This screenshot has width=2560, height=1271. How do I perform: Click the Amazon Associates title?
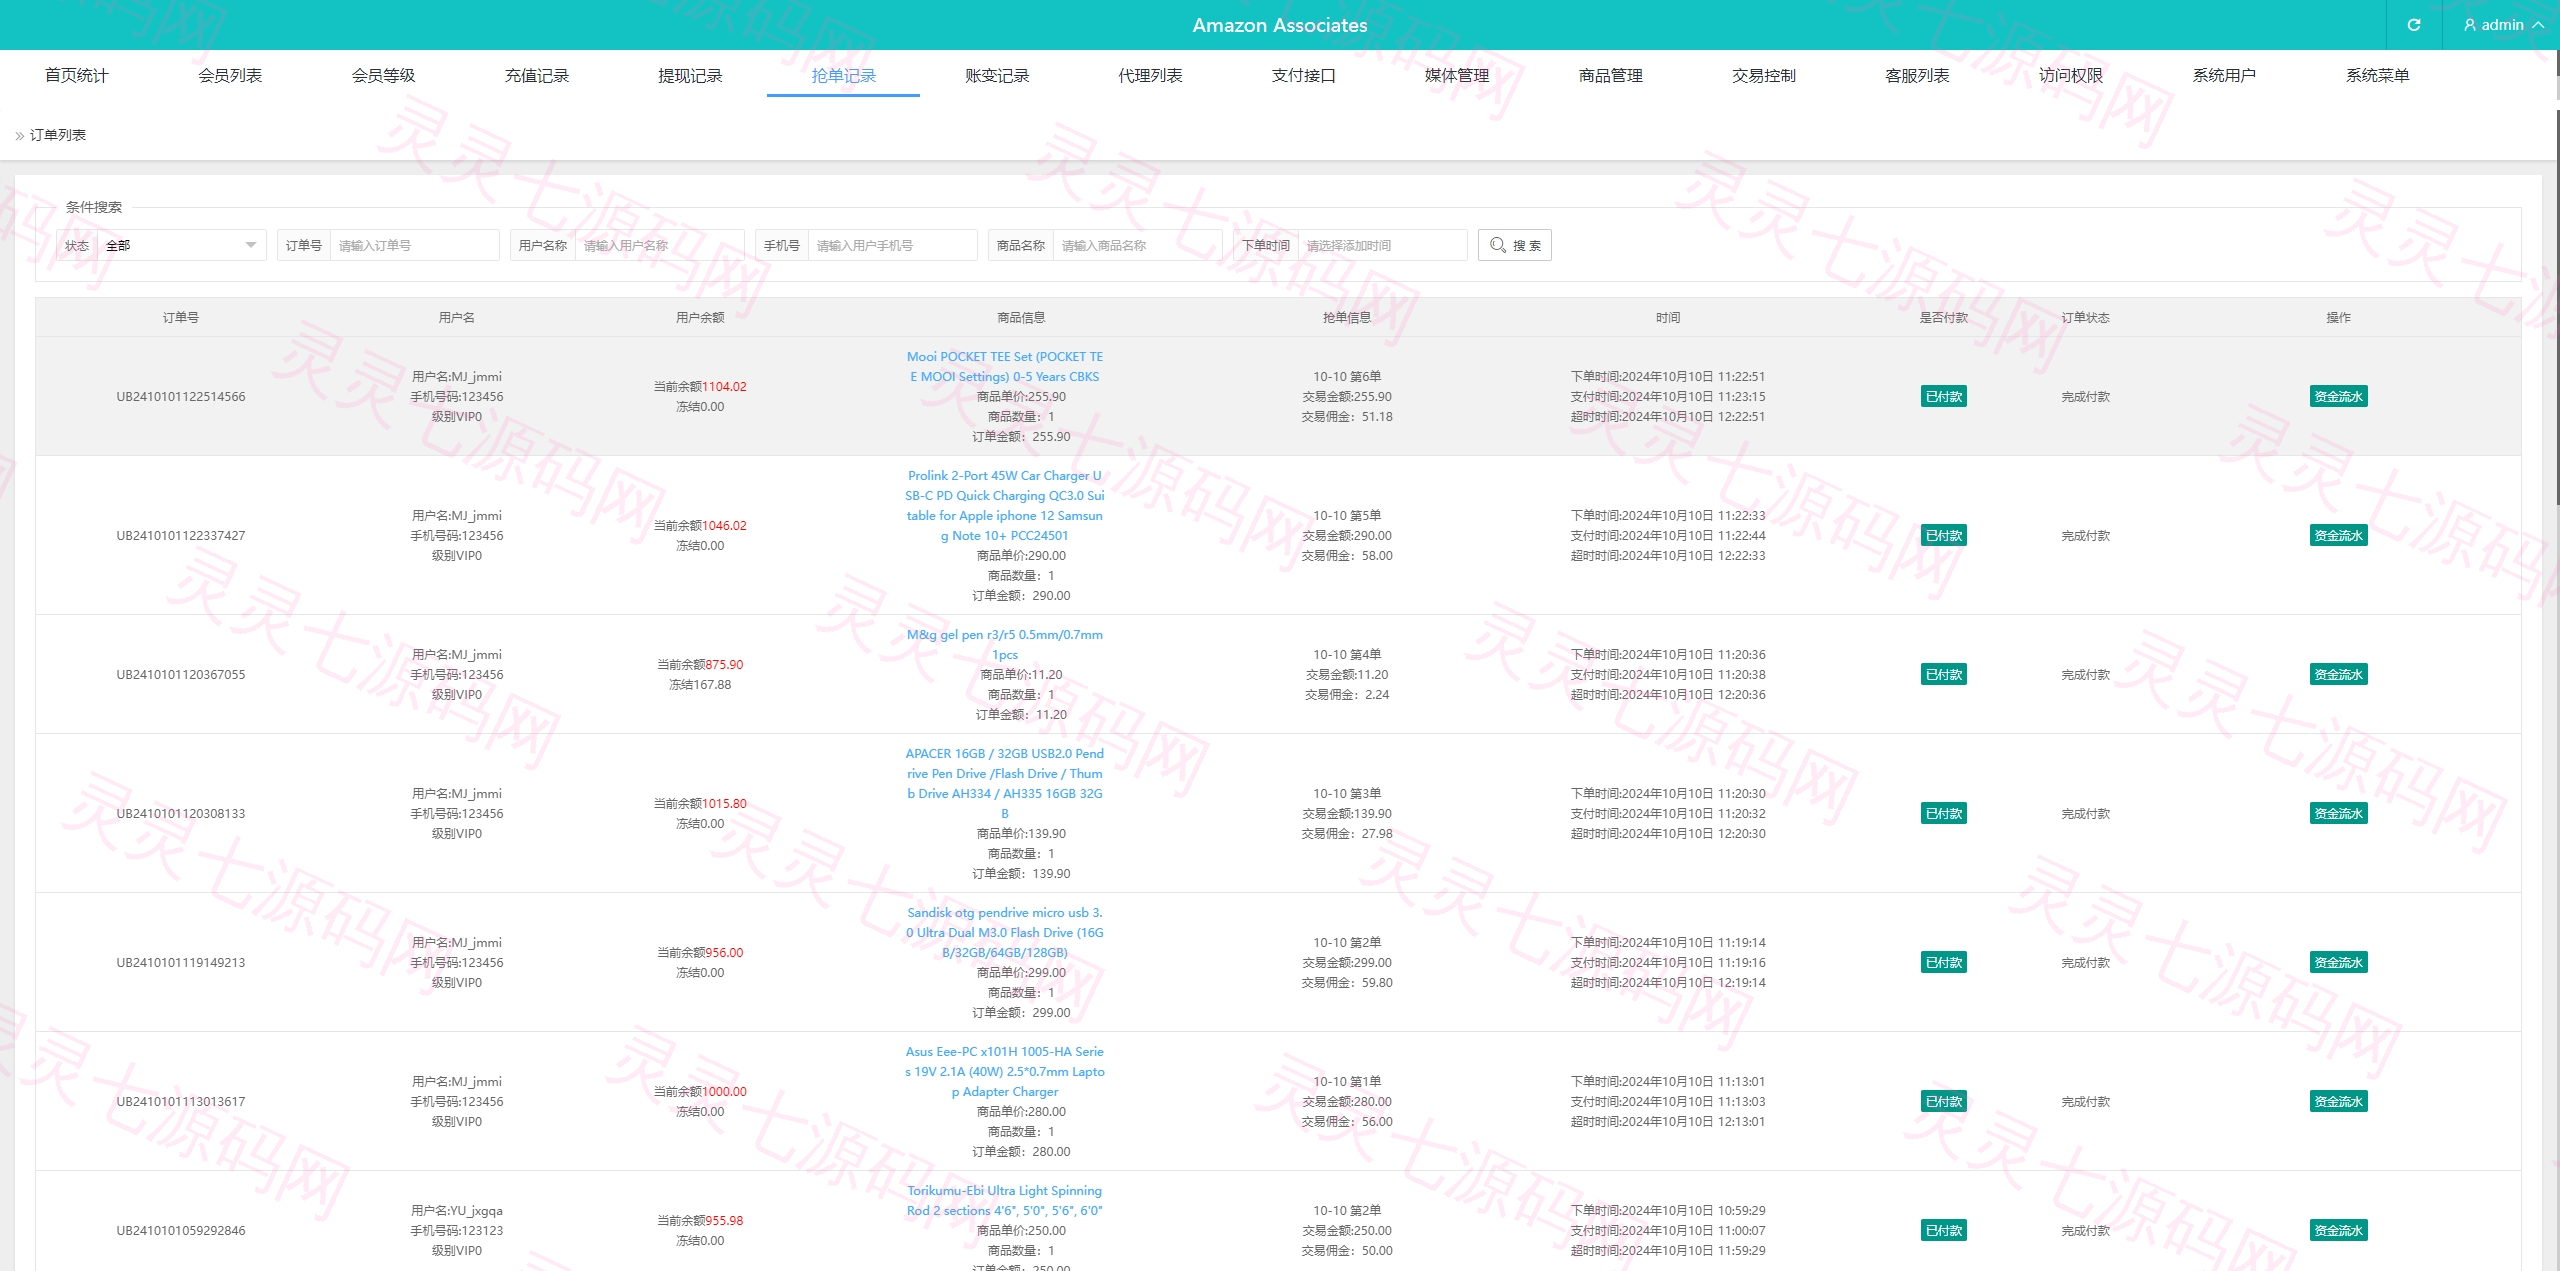[x=1280, y=25]
